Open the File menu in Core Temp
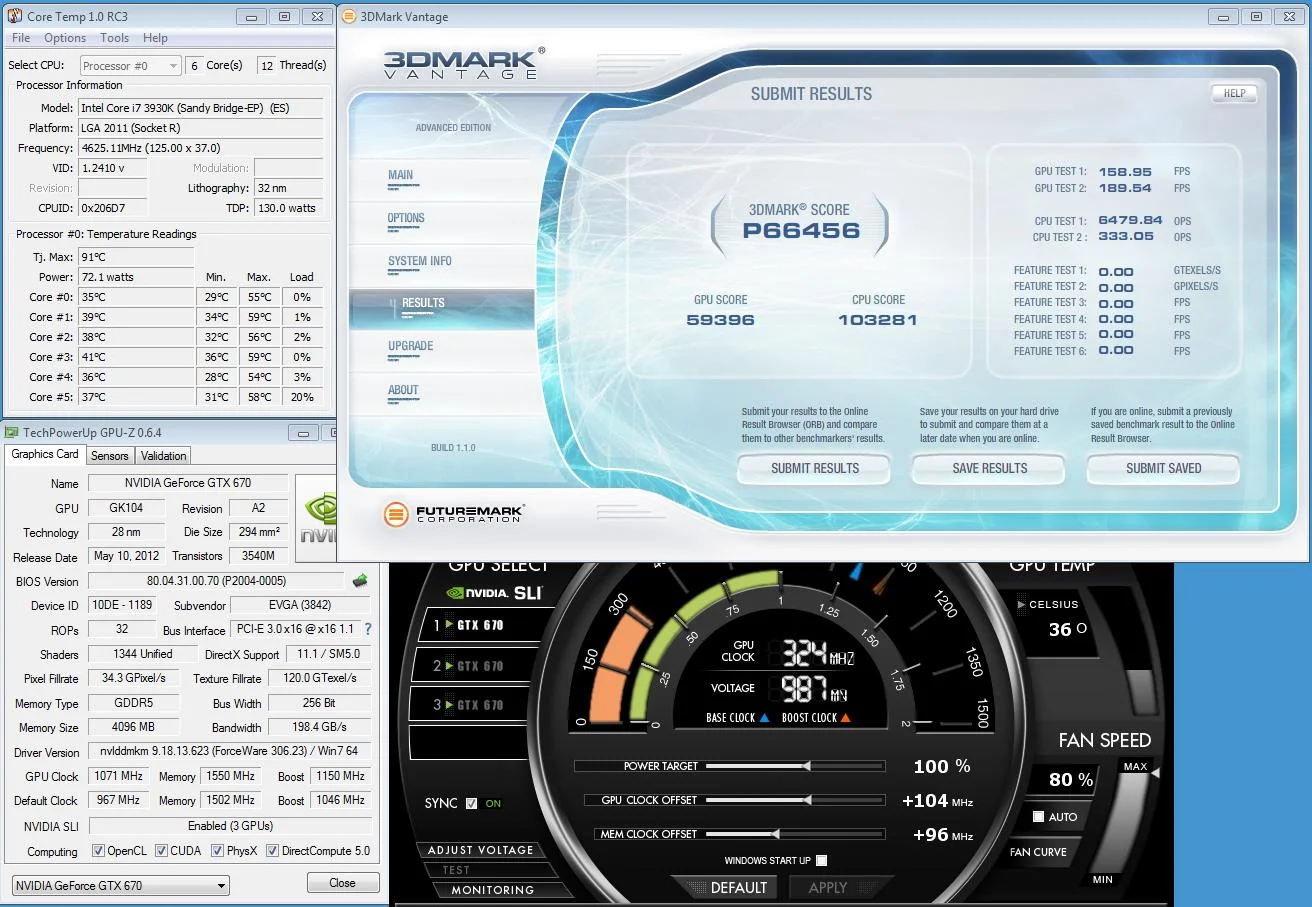The height and width of the screenshot is (907, 1312). click(x=21, y=38)
